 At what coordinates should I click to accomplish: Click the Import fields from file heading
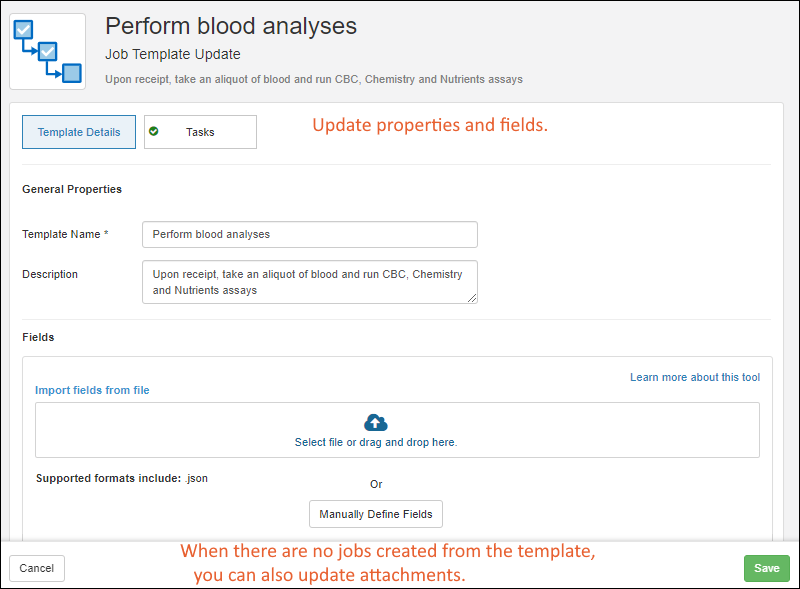[x=92, y=390]
